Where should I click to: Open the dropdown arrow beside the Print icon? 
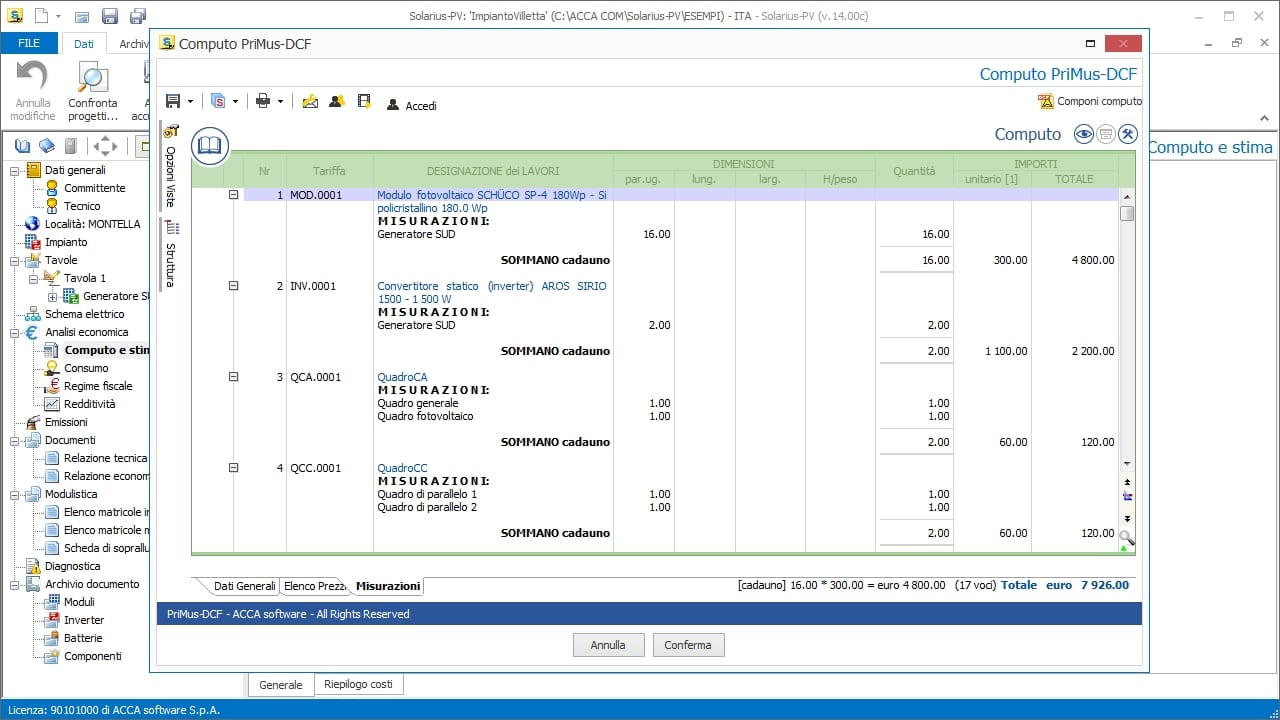tap(280, 101)
